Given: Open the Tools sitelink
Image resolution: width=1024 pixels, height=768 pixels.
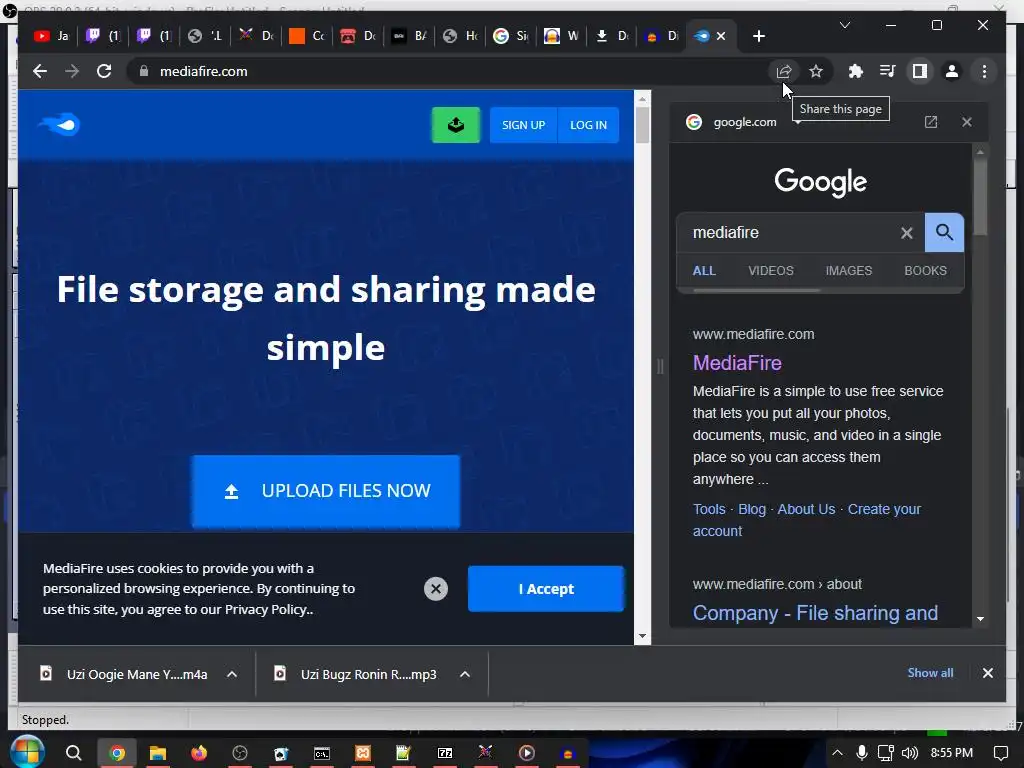Looking at the screenshot, I should (x=709, y=509).
